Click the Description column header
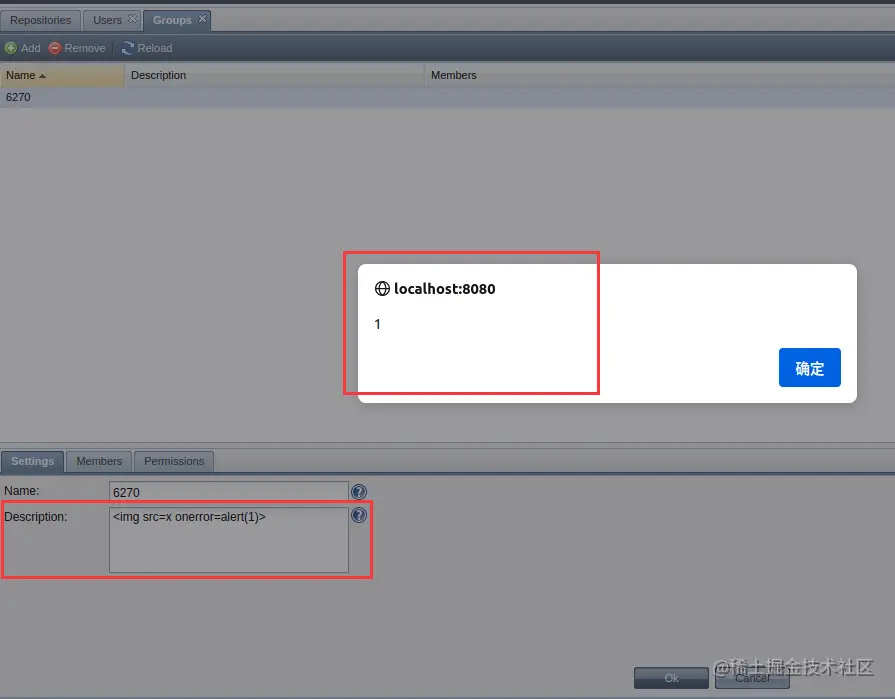This screenshot has height=699, width=895. (275, 75)
